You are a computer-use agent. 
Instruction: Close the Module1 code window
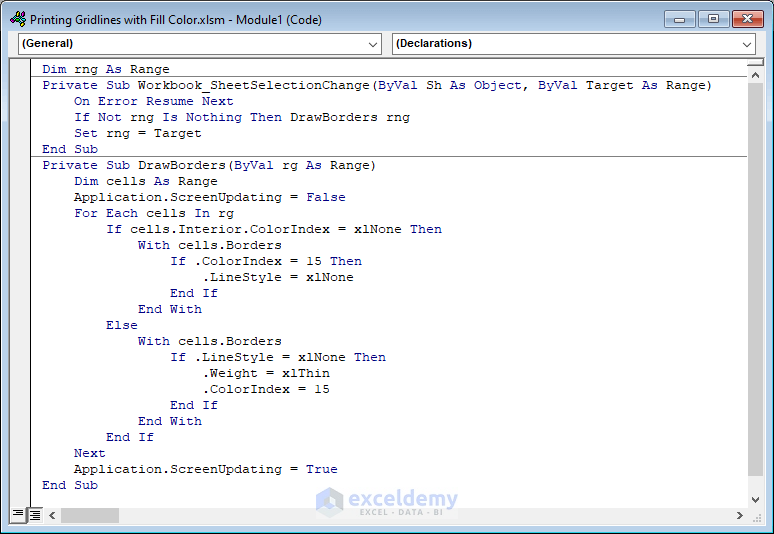747,19
